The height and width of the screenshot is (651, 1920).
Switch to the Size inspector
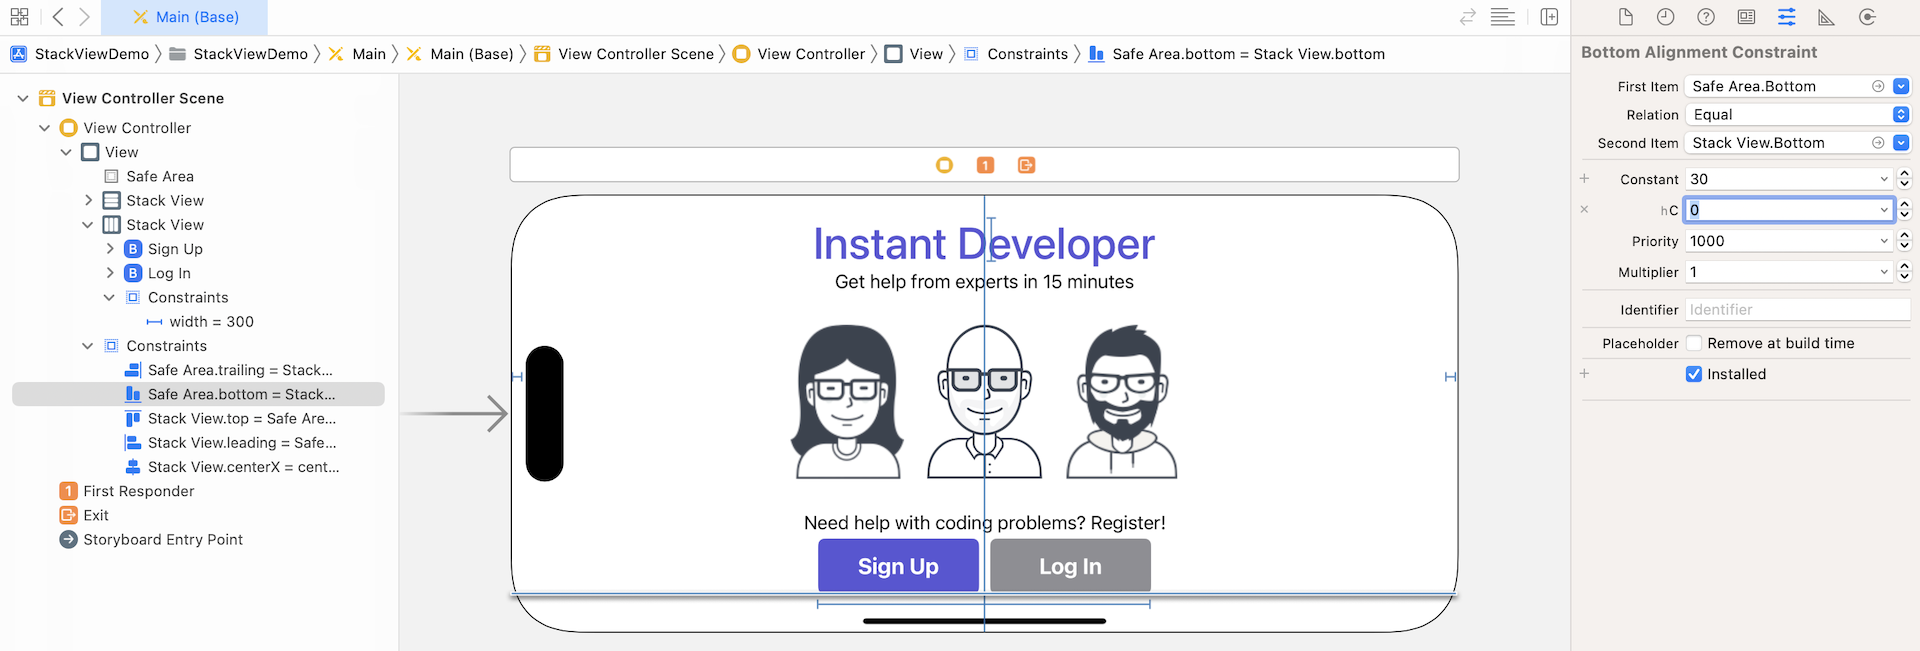click(1826, 17)
